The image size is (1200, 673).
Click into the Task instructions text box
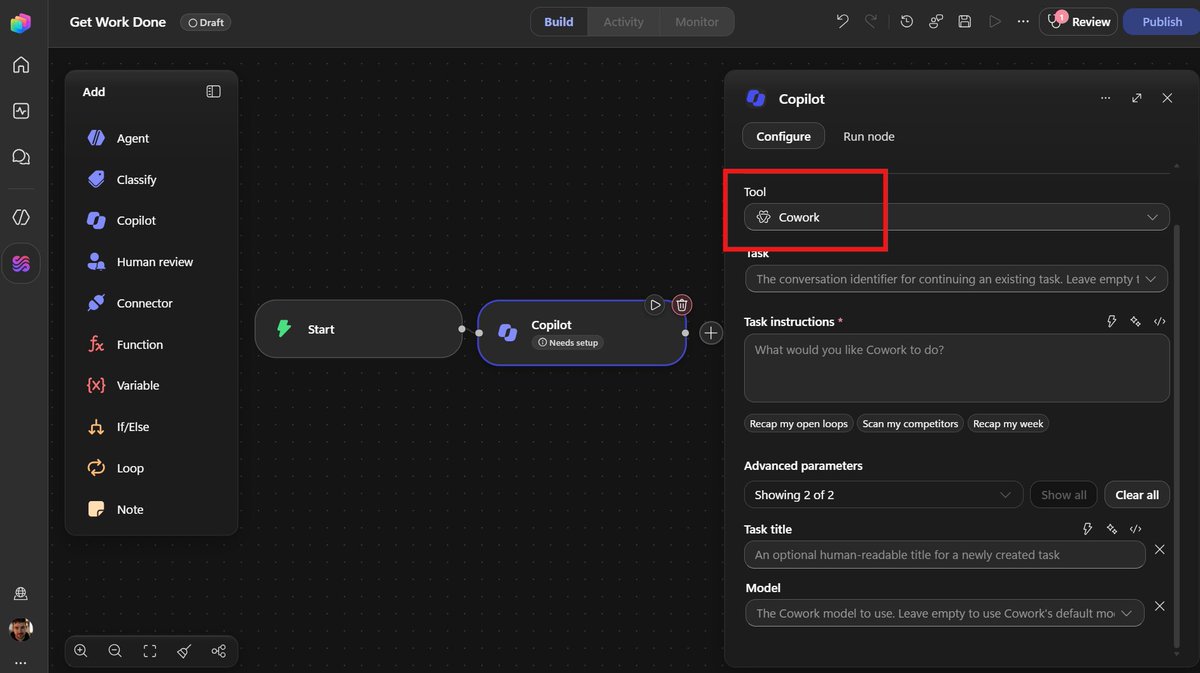(x=957, y=368)
